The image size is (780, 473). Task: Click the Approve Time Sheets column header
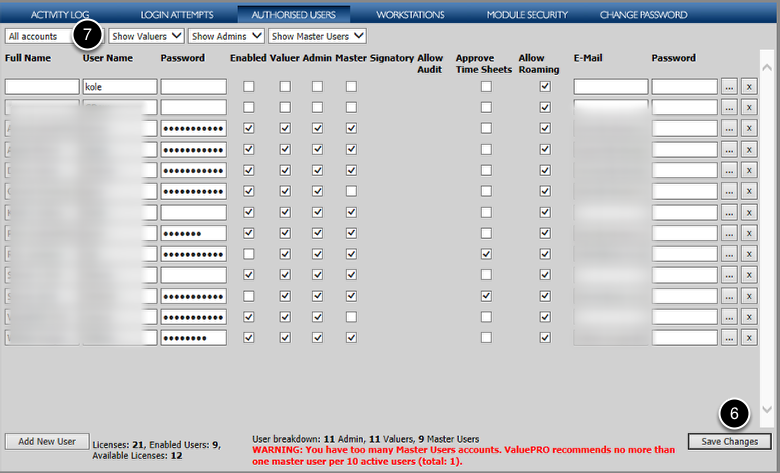coord(484,64)
